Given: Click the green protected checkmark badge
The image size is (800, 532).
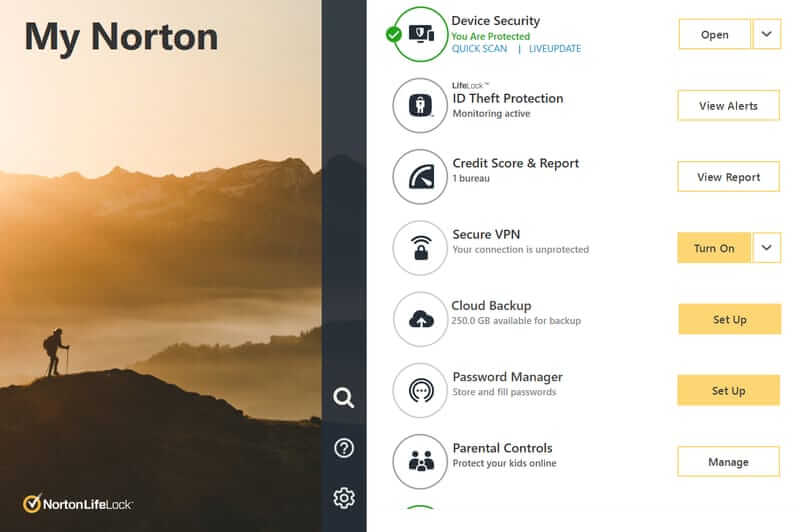Looking at the screenshot, I should [x=393, y=35].
